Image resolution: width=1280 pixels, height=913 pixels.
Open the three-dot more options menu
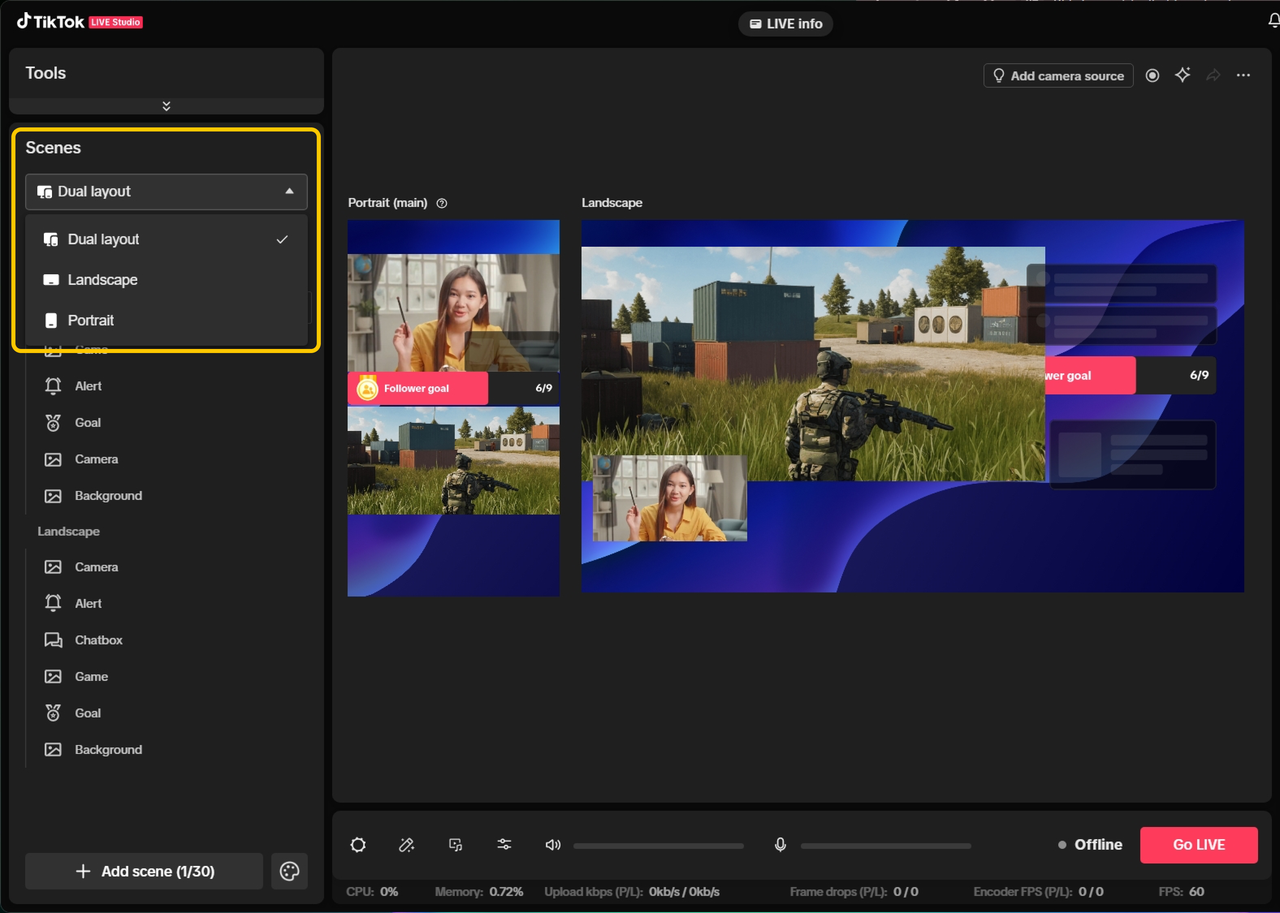click(x=1243, y=76)
